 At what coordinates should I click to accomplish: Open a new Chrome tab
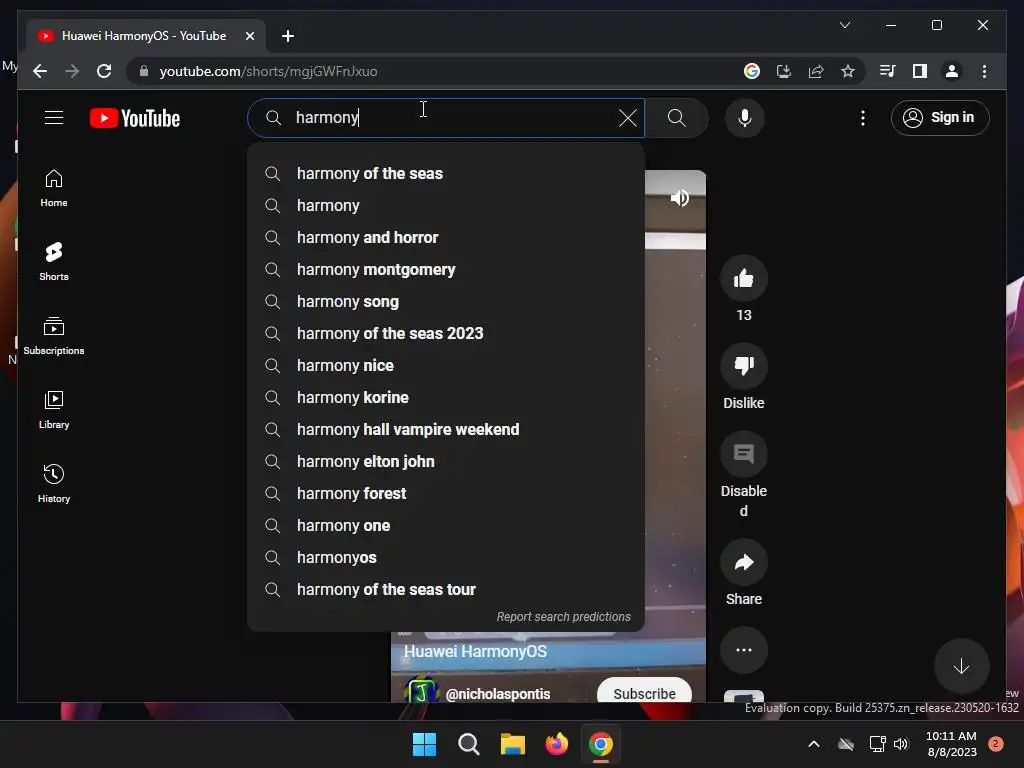(x=287, y=36)
